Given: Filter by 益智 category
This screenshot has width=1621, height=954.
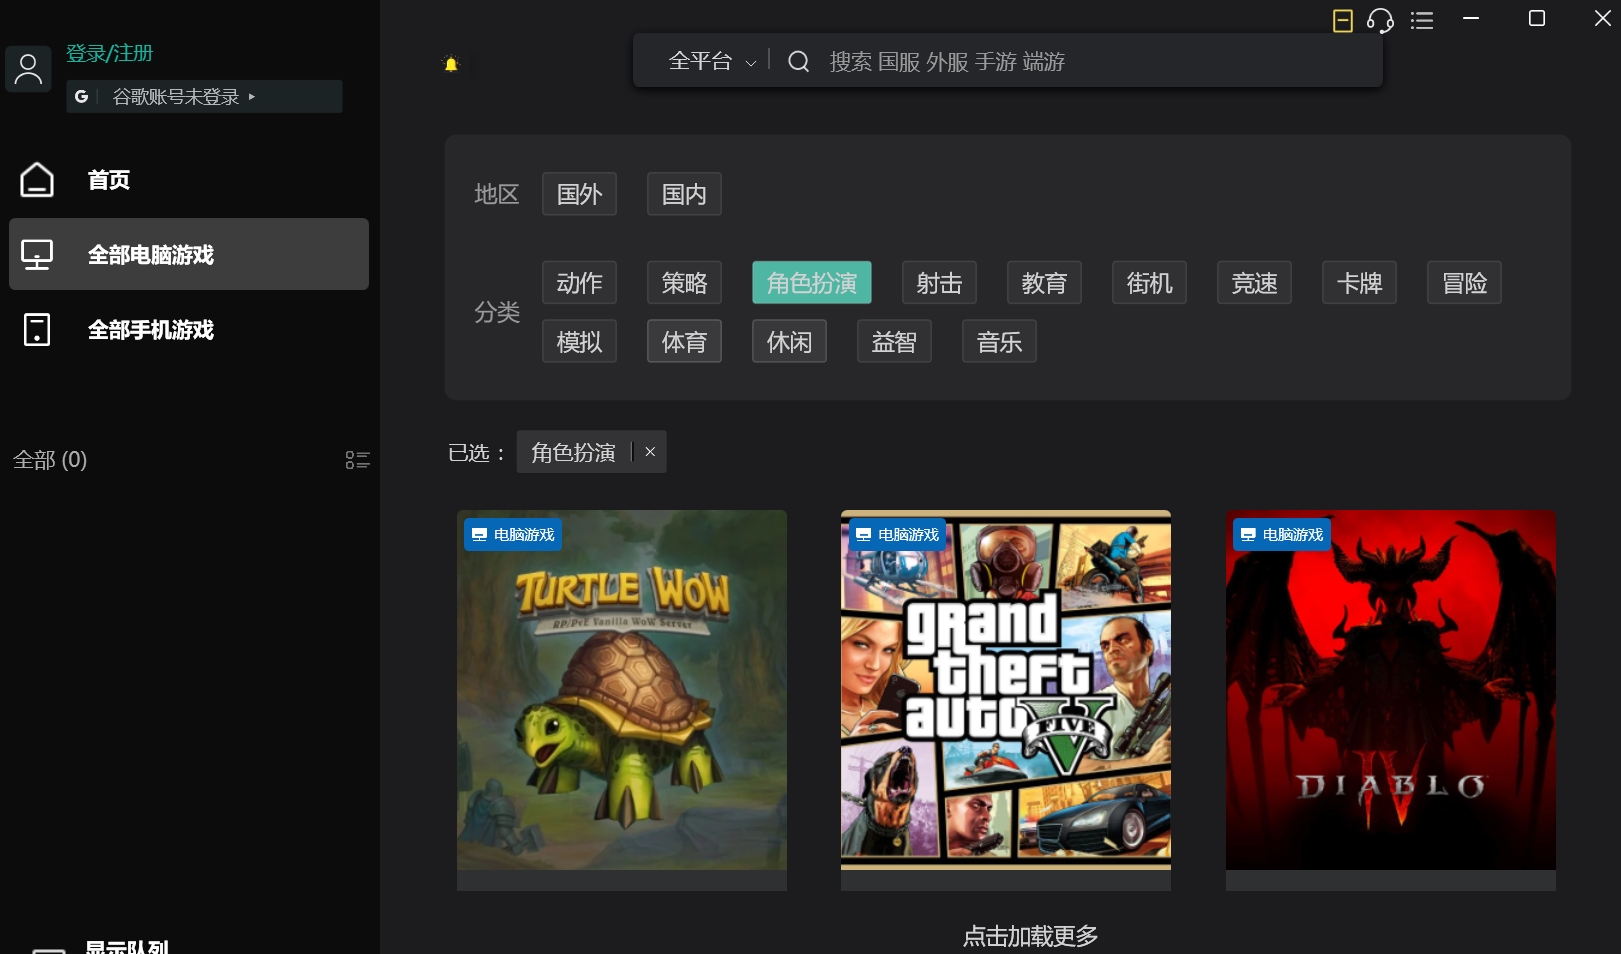Looking at the screenshot, I should (x=894, y=342).
